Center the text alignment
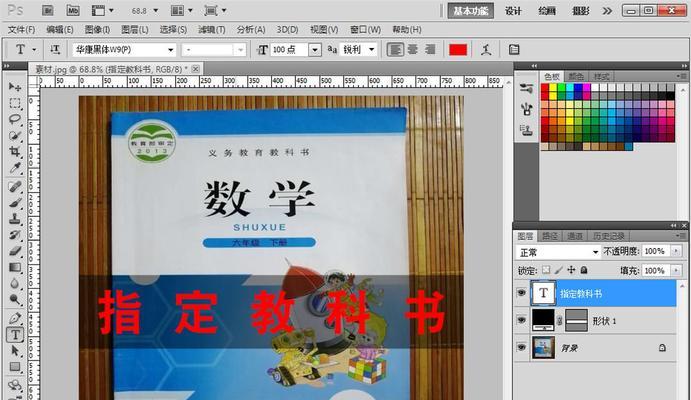 pos(412,50)
